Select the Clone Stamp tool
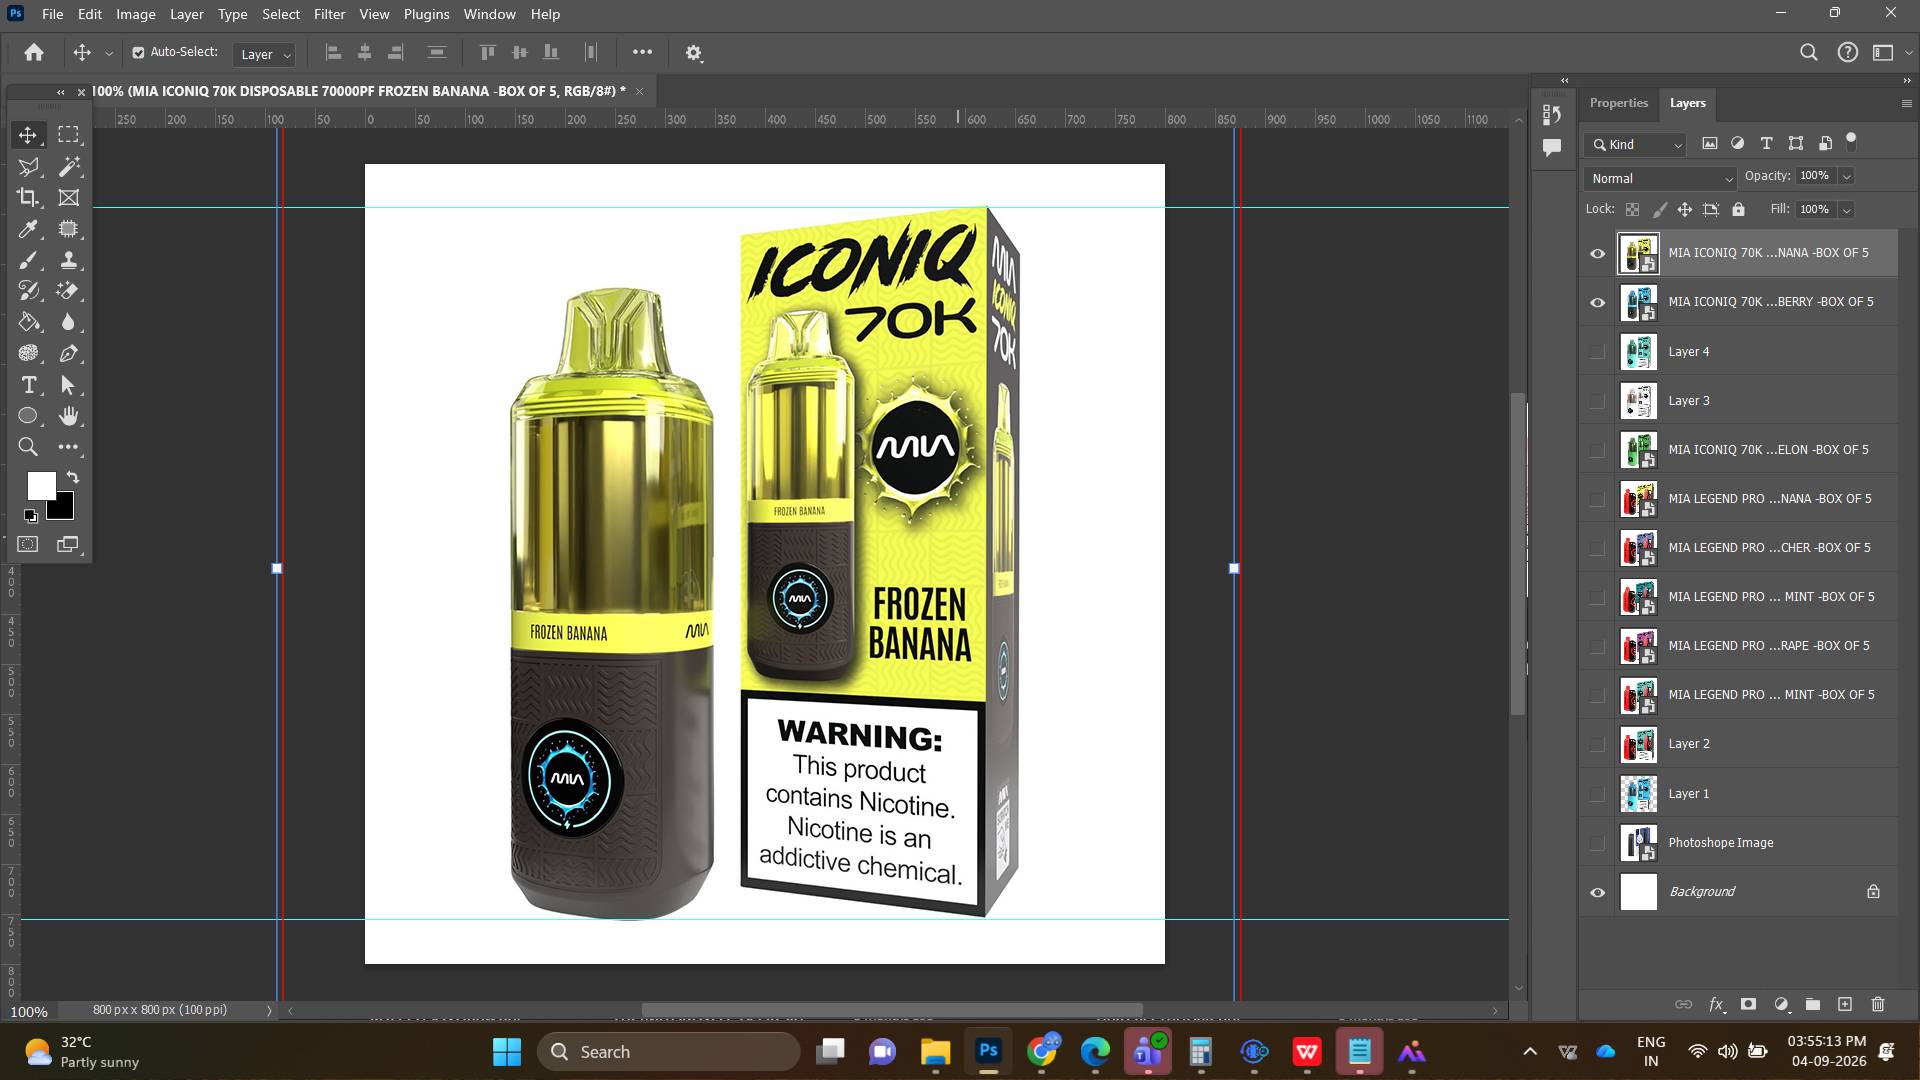The width and height of the screenshot is (1920, 1080). pyautogui.click(x=68, y=260)
